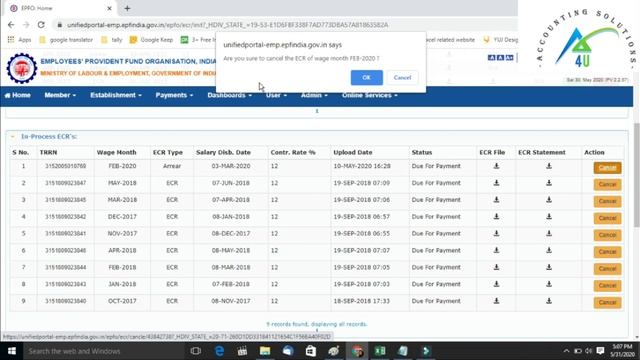Download ECR statement for MAY-2018 row
This screenshot has width=640, height=360.
pos(549,183)
